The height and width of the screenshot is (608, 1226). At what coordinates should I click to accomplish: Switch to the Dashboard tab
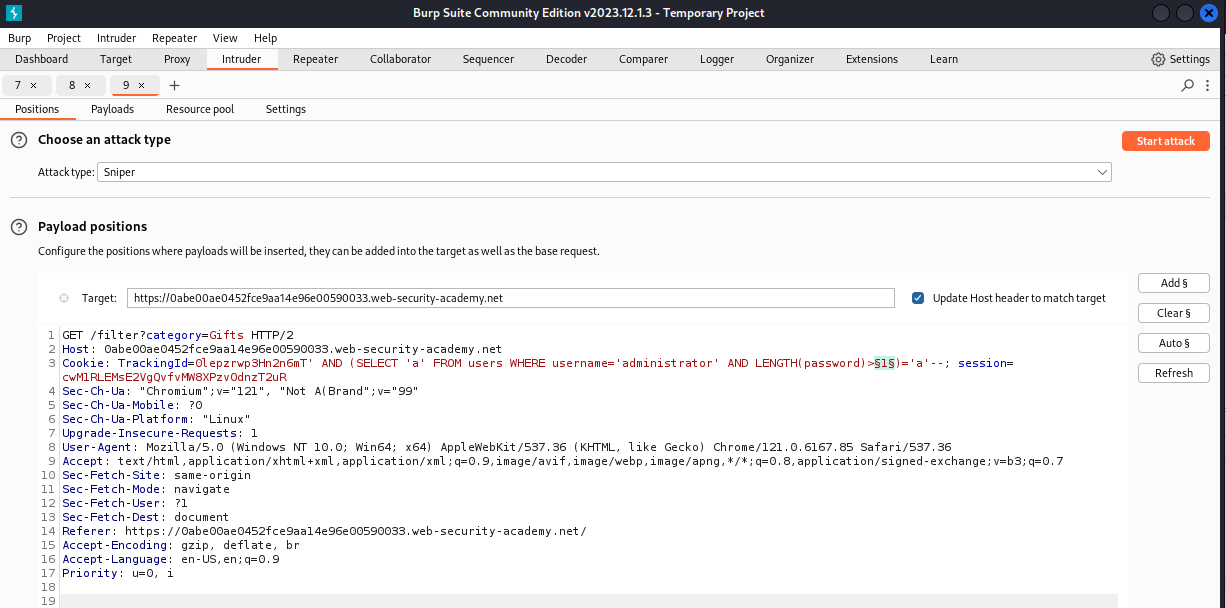(x=42, y=59)
